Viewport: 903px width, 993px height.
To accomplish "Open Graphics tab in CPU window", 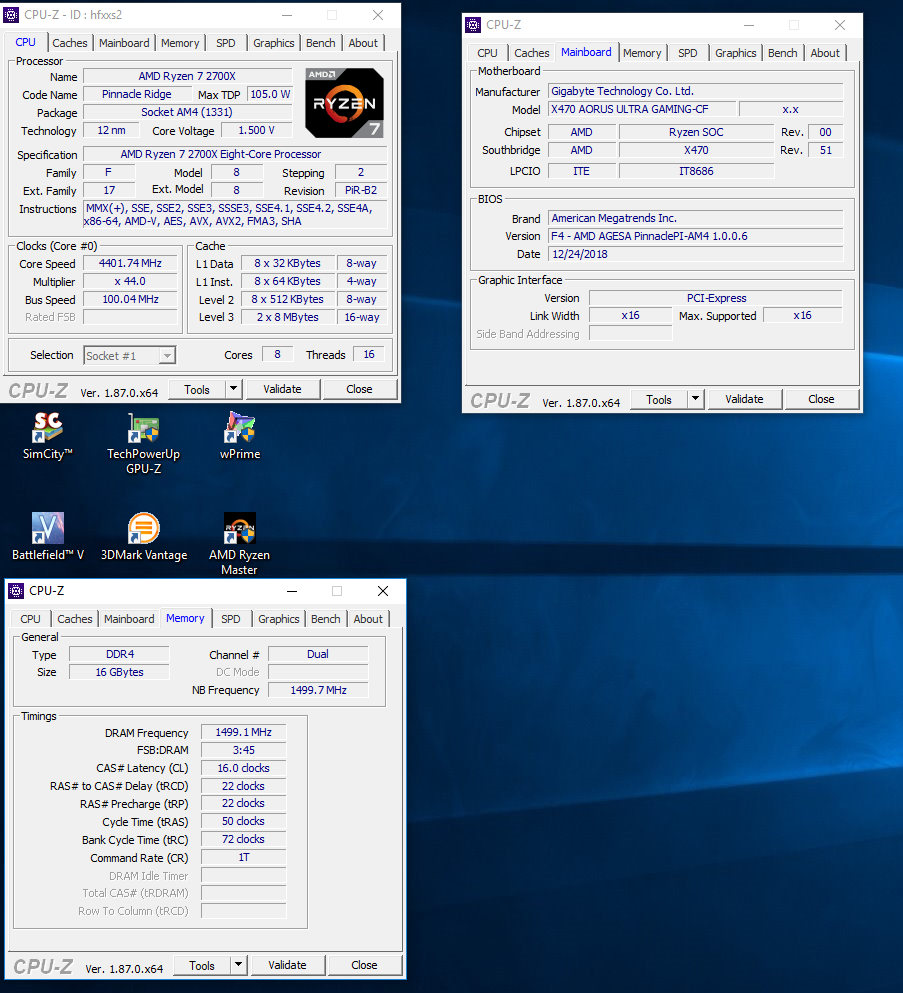I will (274, 43).
